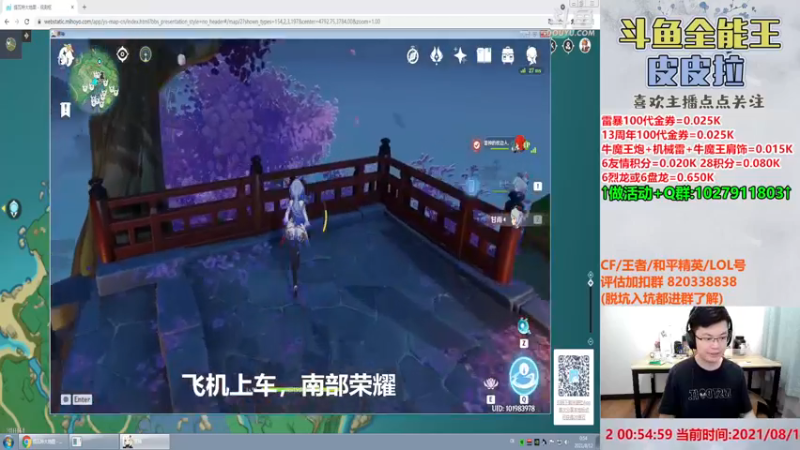800x450 pixels.
Task: Use the gadget Z icon
Action: [523, 326]
